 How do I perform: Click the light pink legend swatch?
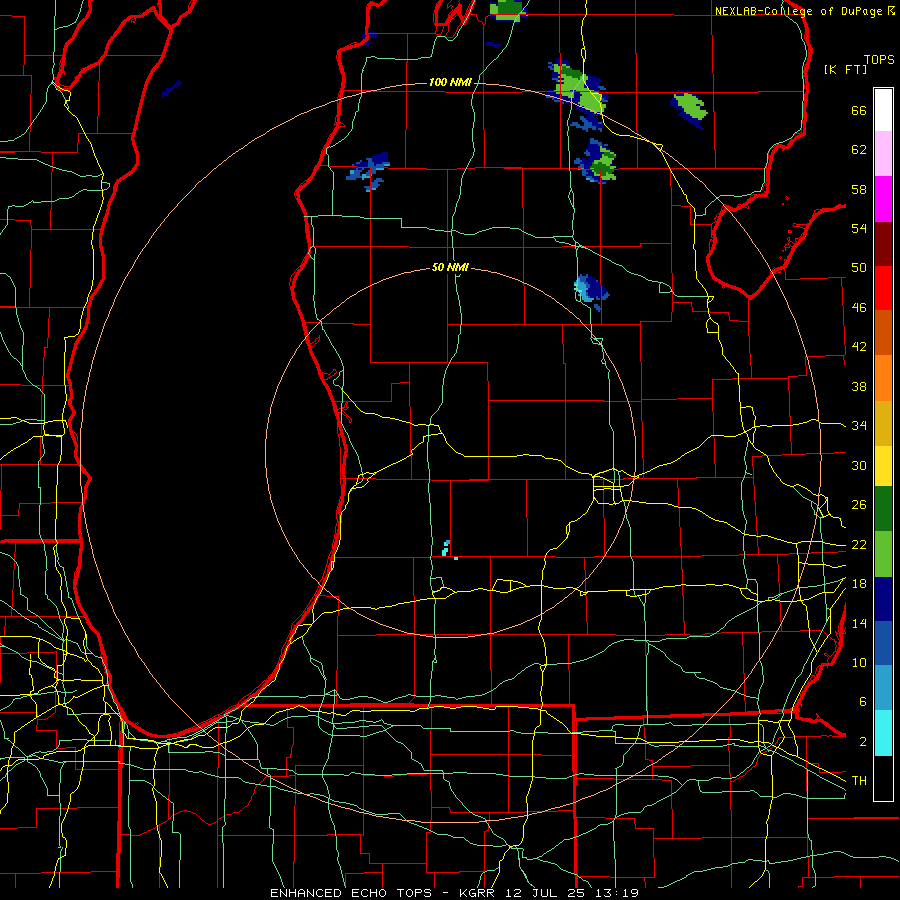883,153
